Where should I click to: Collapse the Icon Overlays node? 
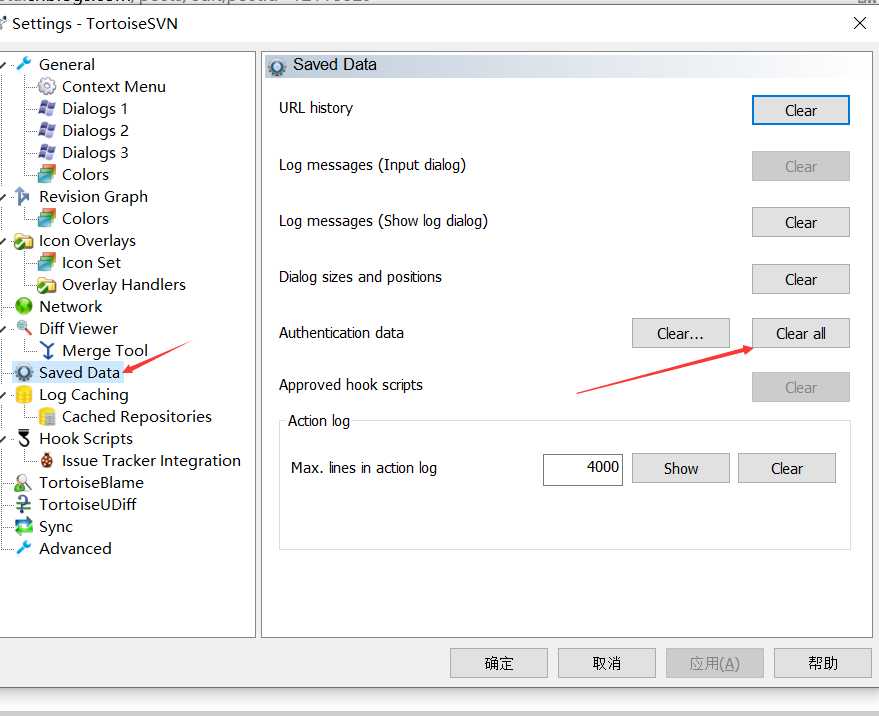pyautogui.click(x=3, y=241)
